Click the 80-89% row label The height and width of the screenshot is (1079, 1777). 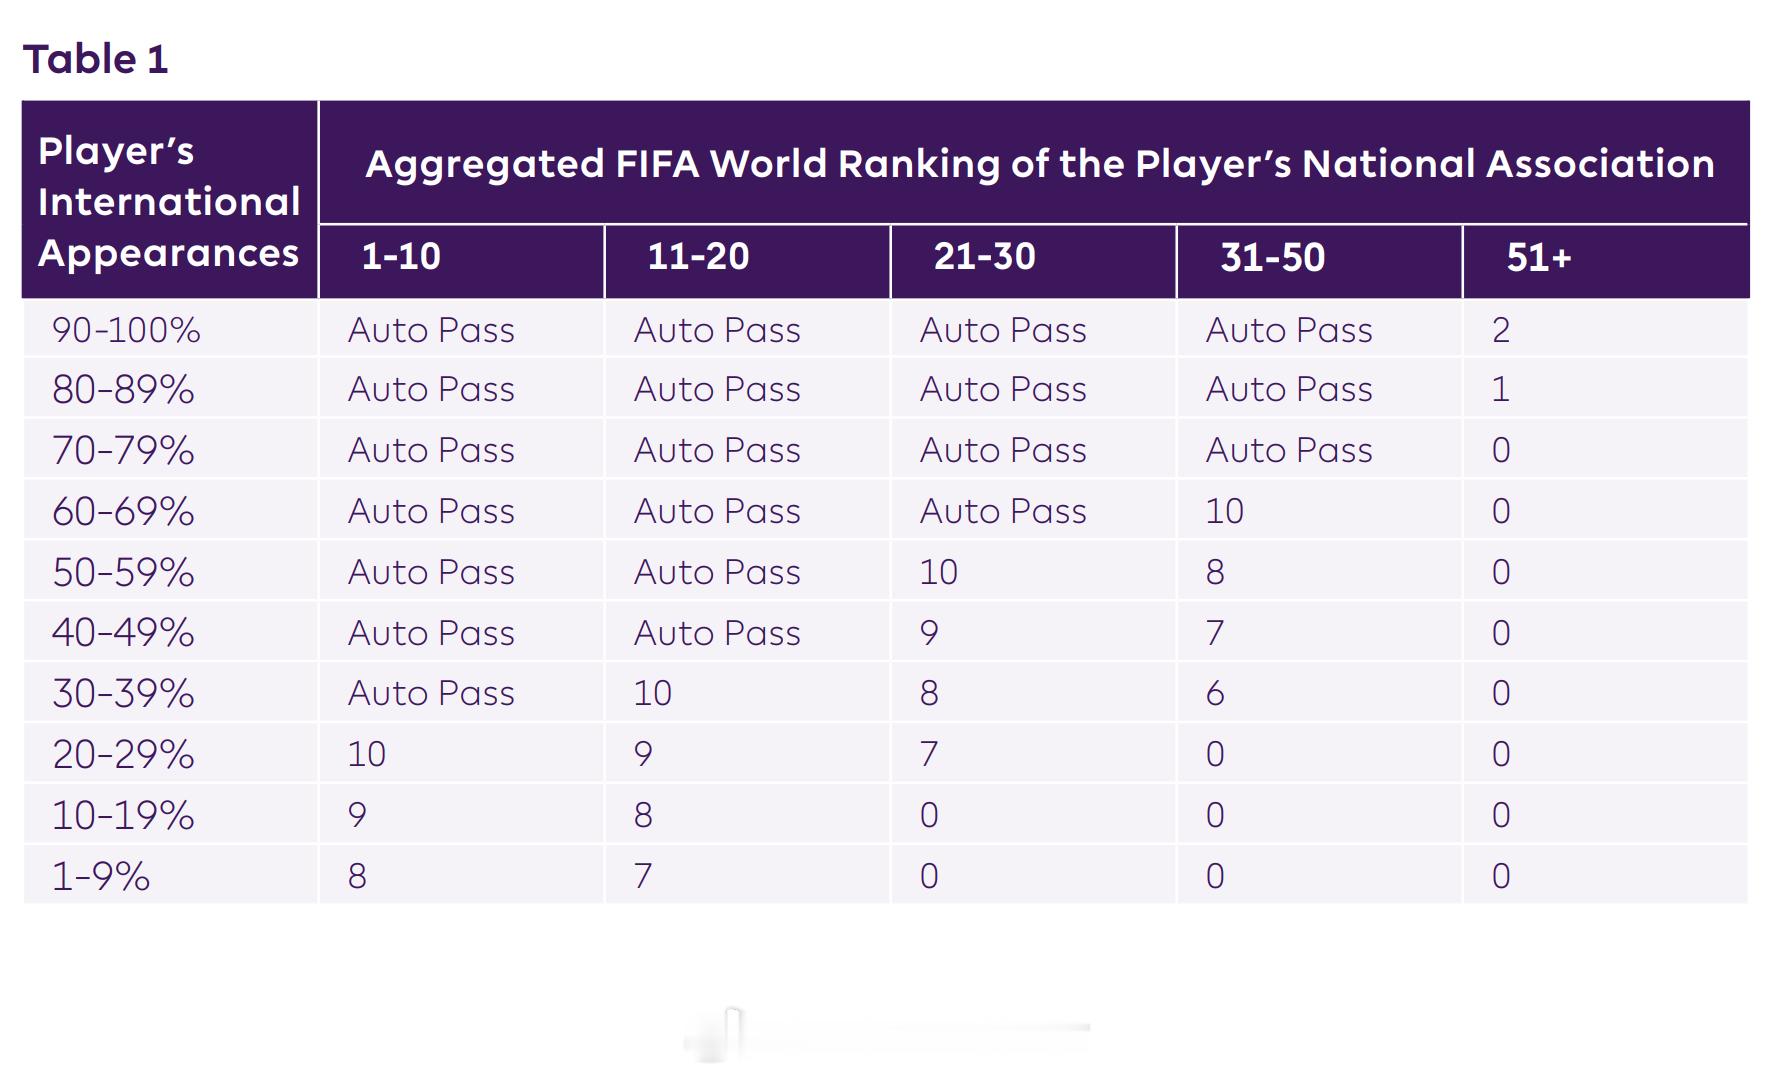click(x=123, y=389)
